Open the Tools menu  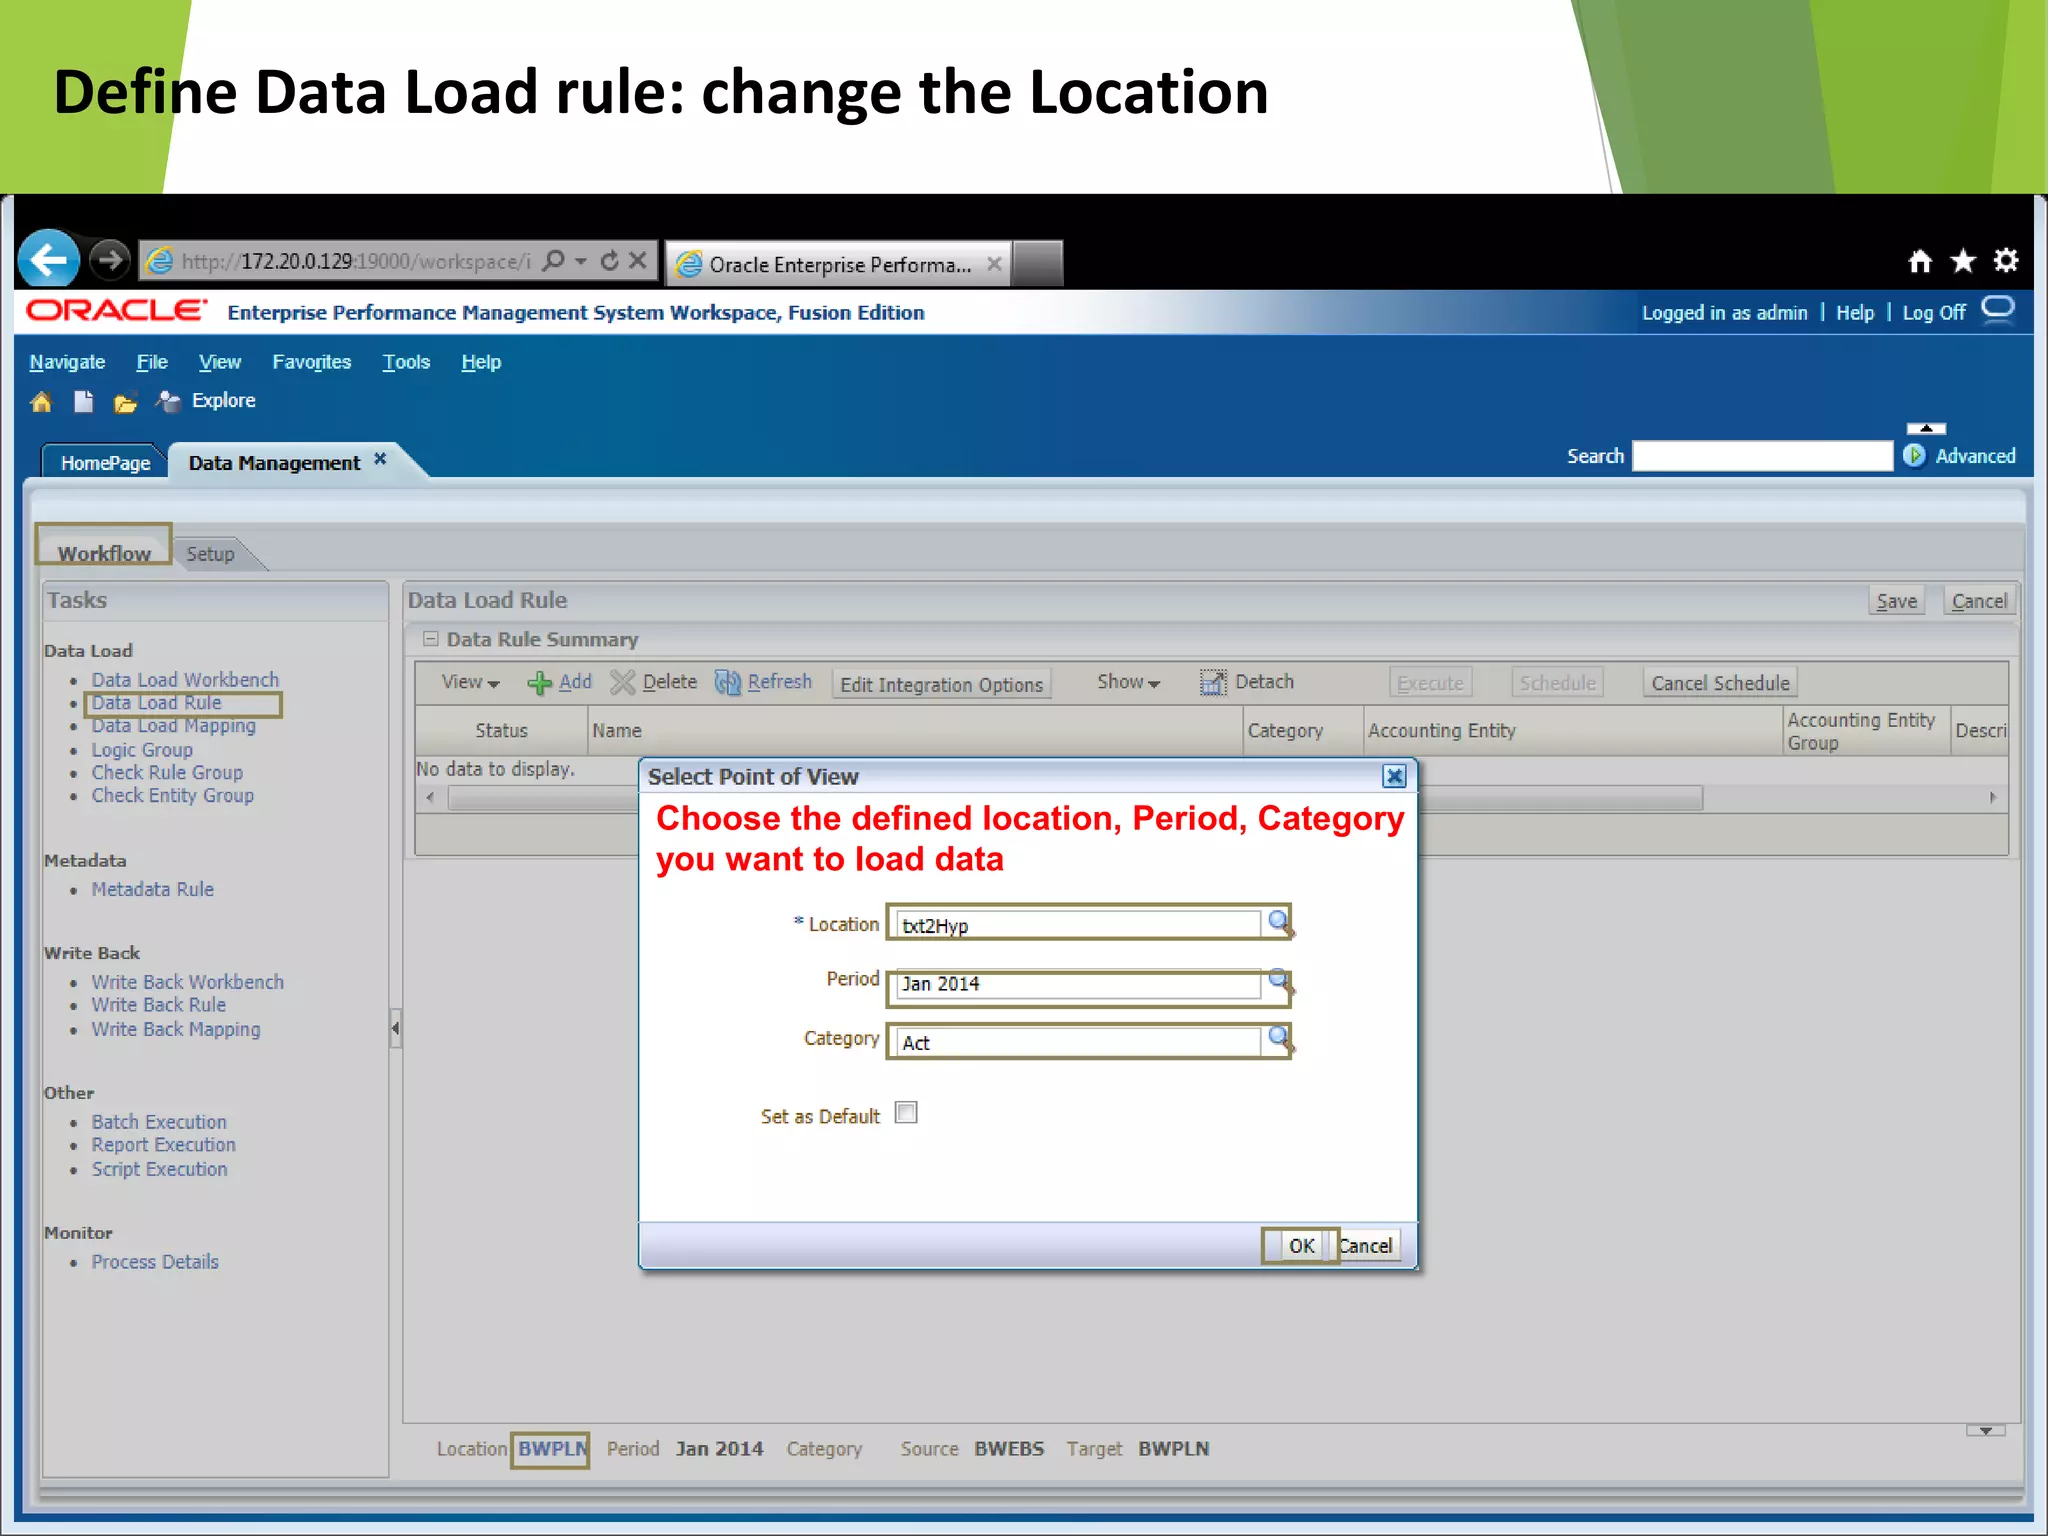[x=406, y=362]
